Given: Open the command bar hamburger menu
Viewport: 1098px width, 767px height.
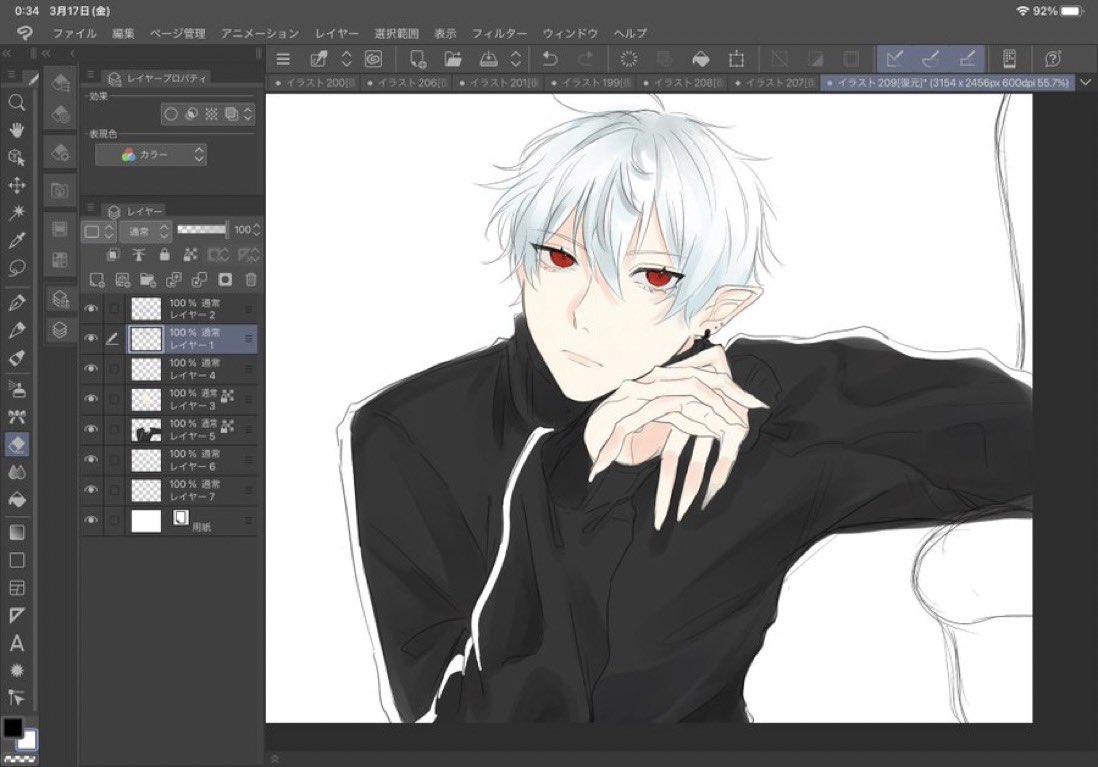Looking at the screenshot, I should click(283, 59).
